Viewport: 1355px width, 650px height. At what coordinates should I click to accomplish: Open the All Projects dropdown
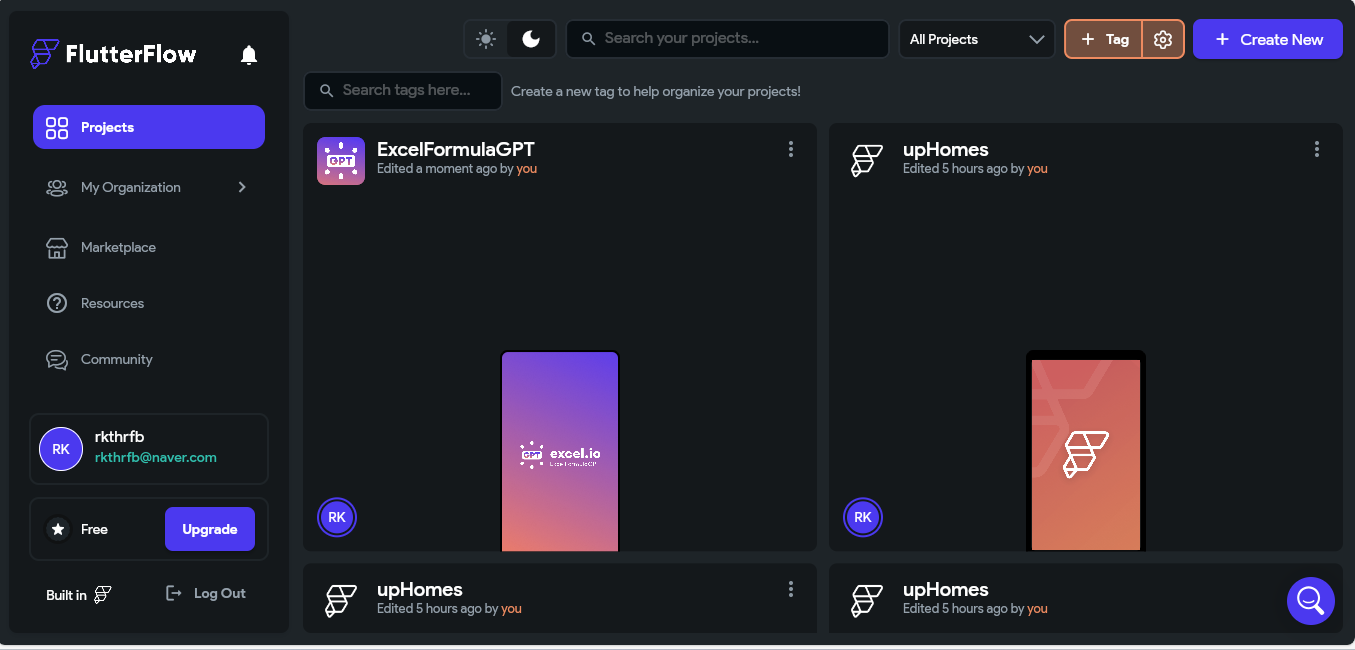[x=977, y=39]
